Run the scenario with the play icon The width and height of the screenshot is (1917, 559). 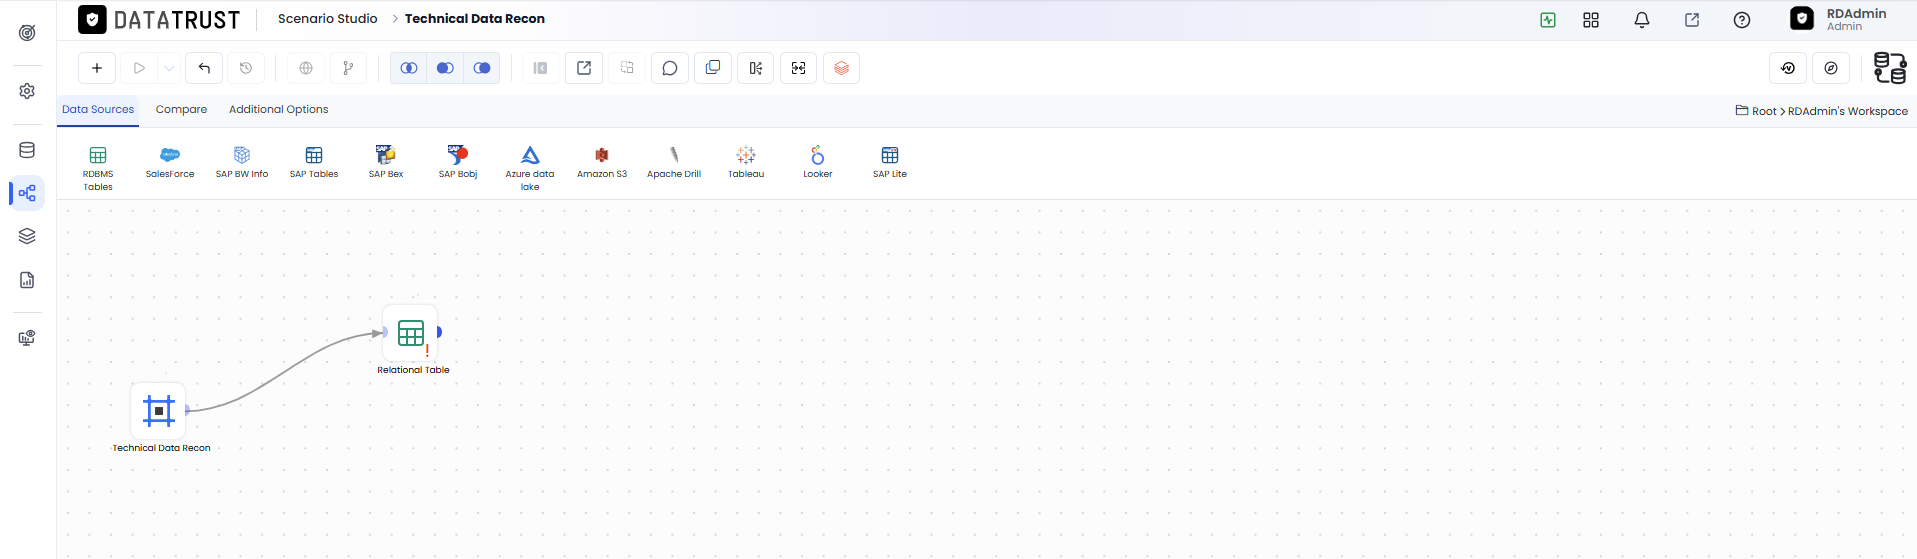tap(139, 68)
